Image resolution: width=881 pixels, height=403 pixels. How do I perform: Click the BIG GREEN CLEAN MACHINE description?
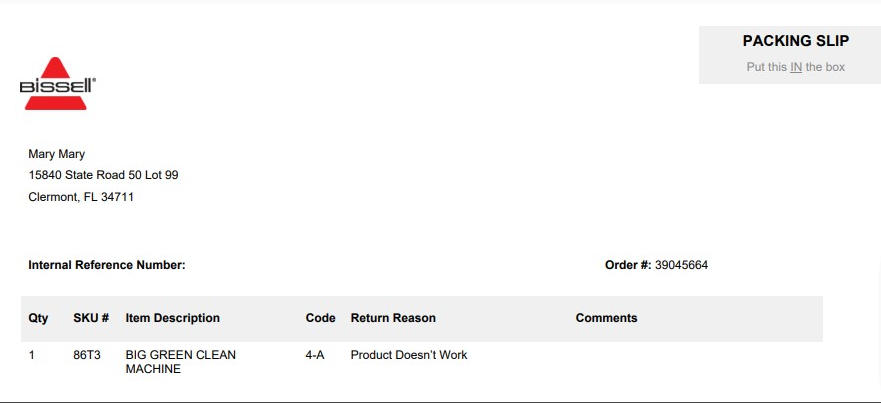180,362
